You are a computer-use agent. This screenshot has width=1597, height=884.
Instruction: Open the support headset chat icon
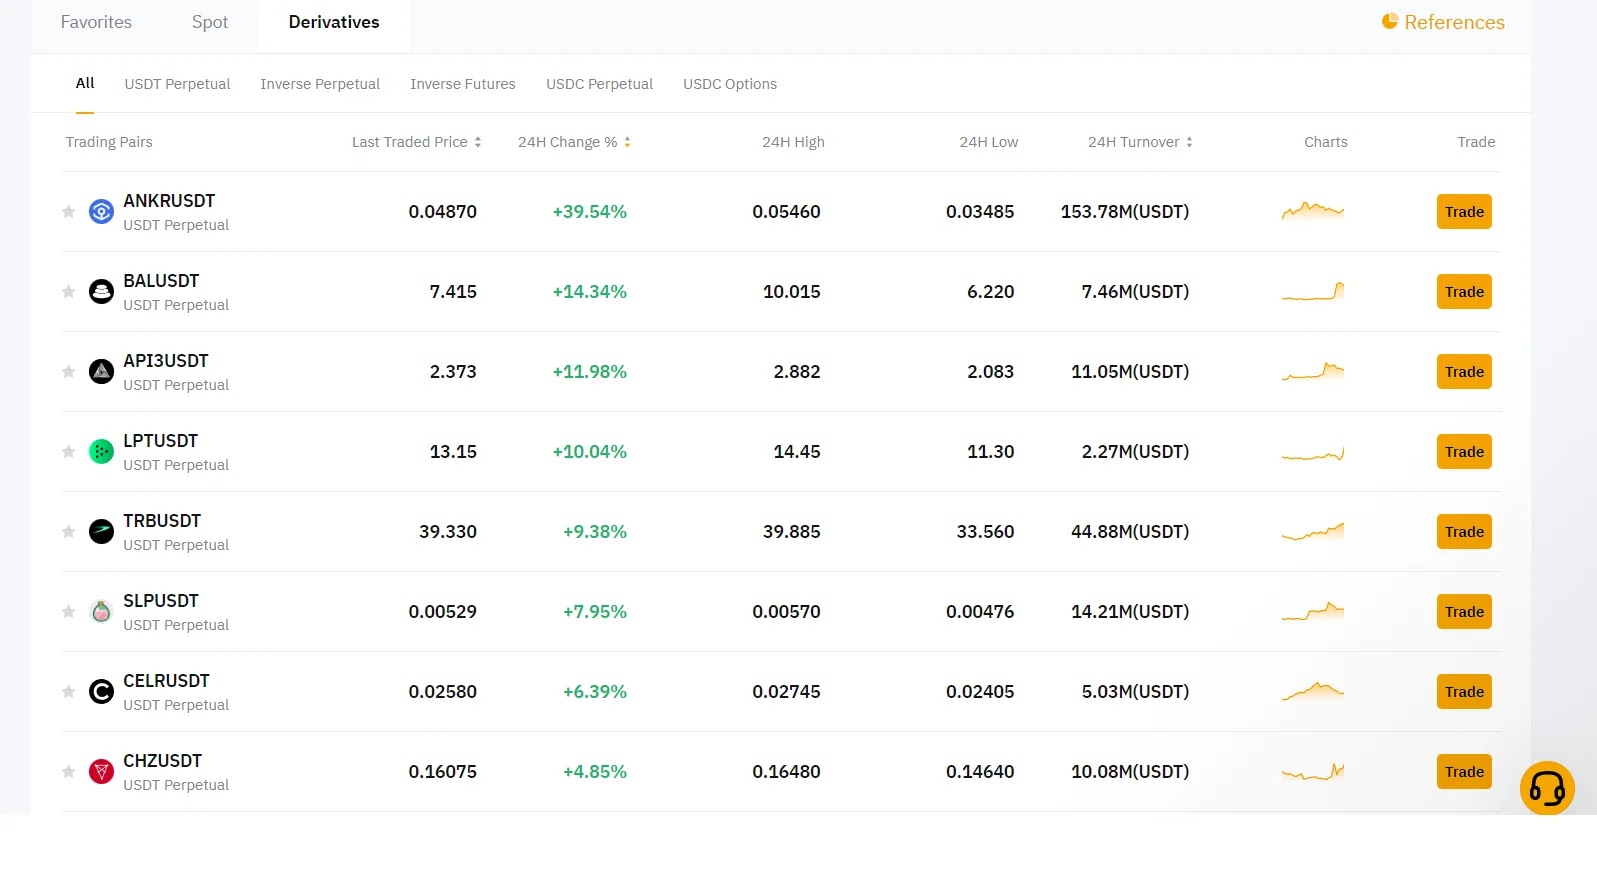[1547, 789]
